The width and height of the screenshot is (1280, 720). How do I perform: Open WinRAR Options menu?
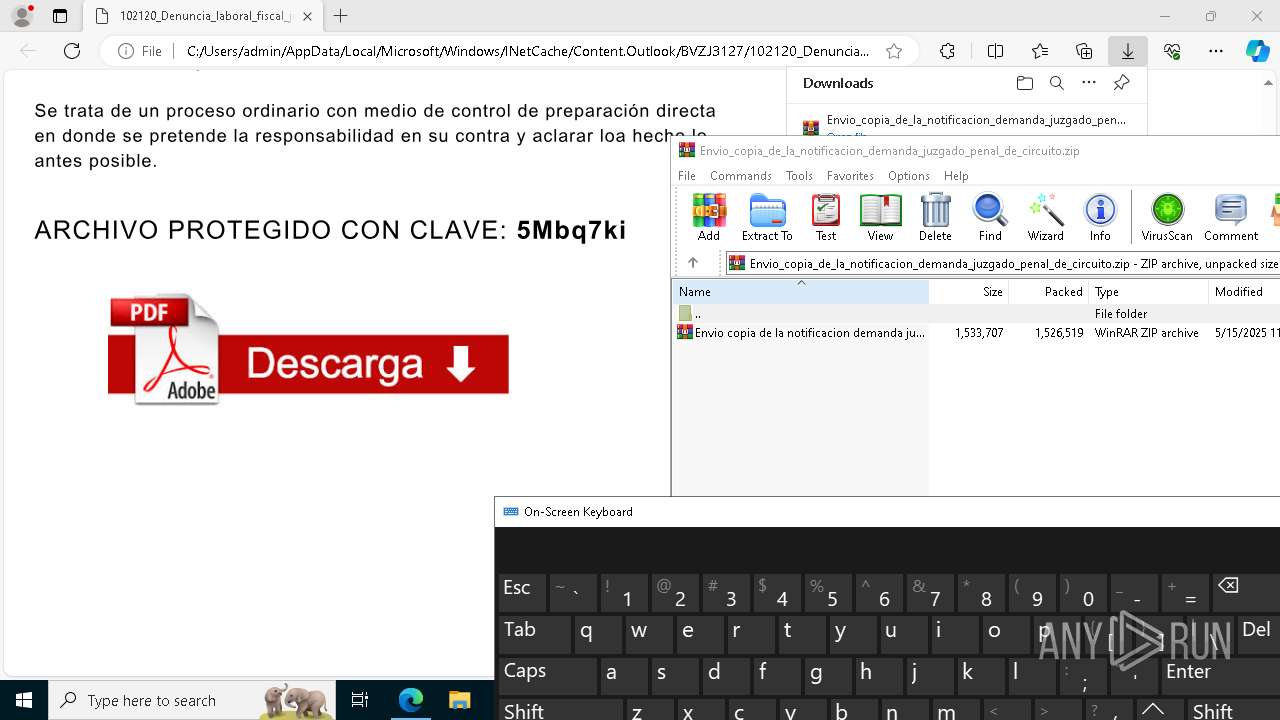909,176
